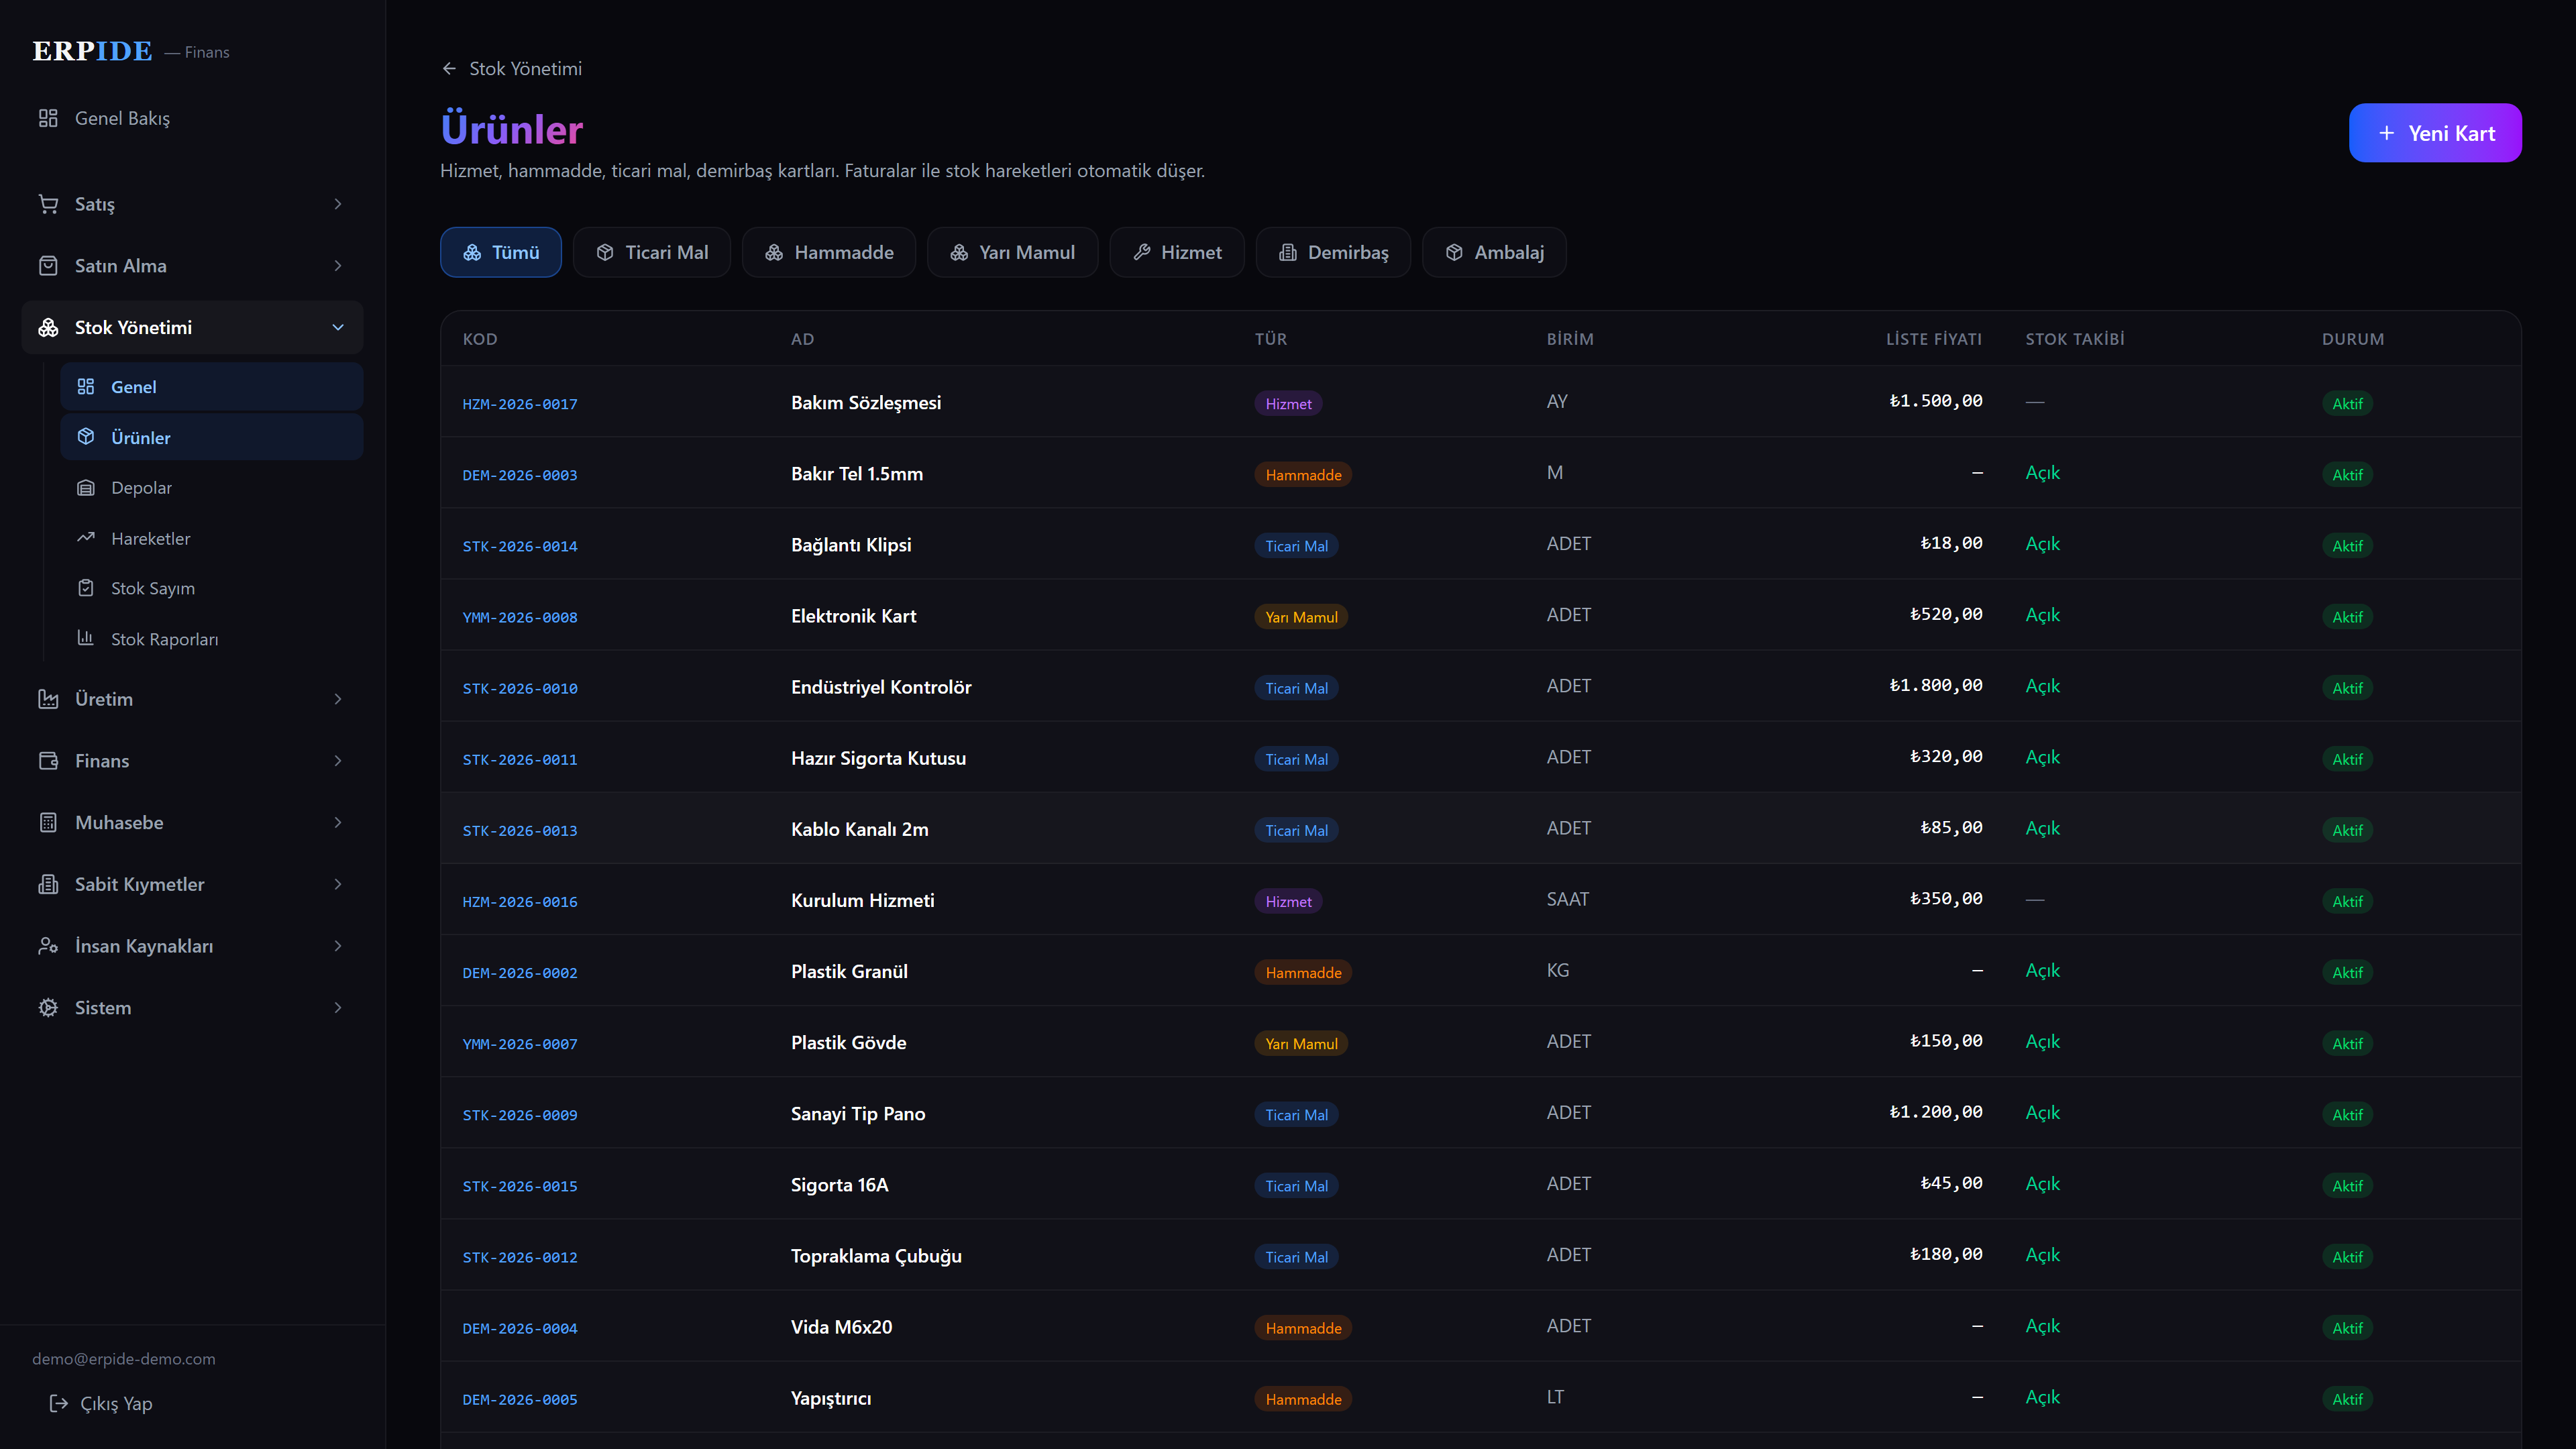Image resolution: width=2576 pixels, height=1449 pixels.
Task: Click the Finans wallet icon
Action: 48,761
